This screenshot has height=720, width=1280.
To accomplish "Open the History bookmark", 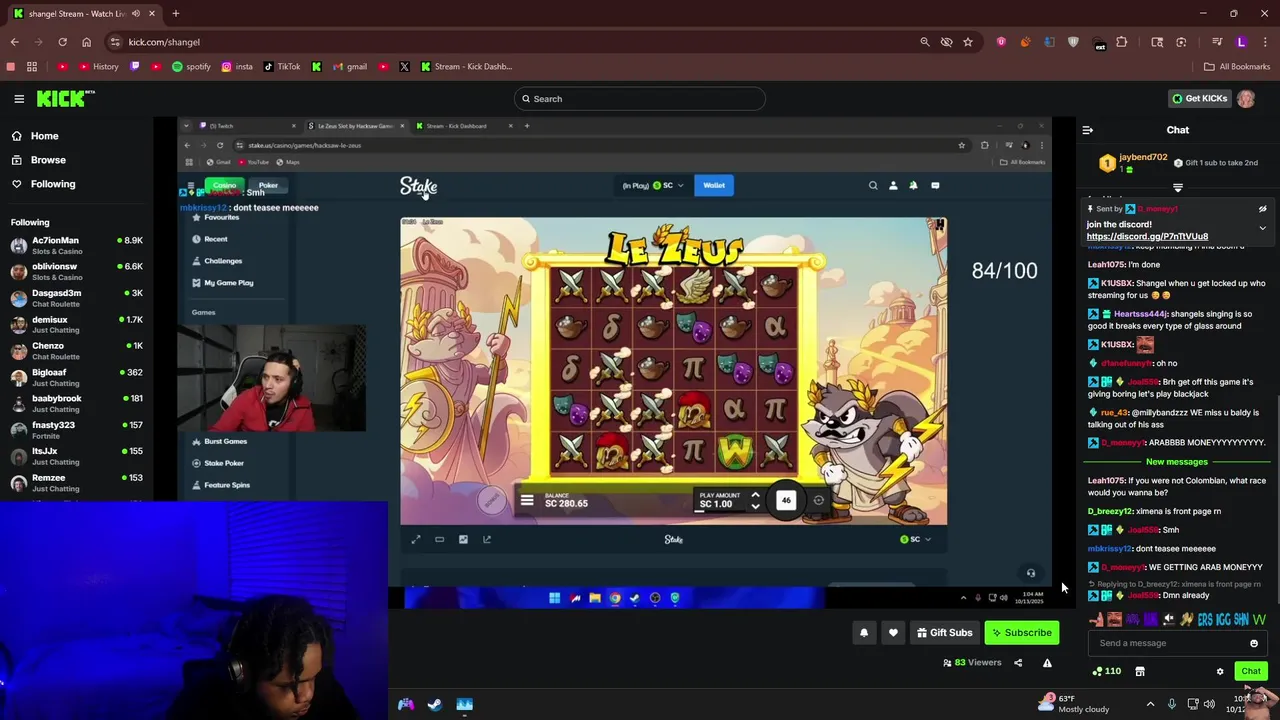I will (97, 67).
